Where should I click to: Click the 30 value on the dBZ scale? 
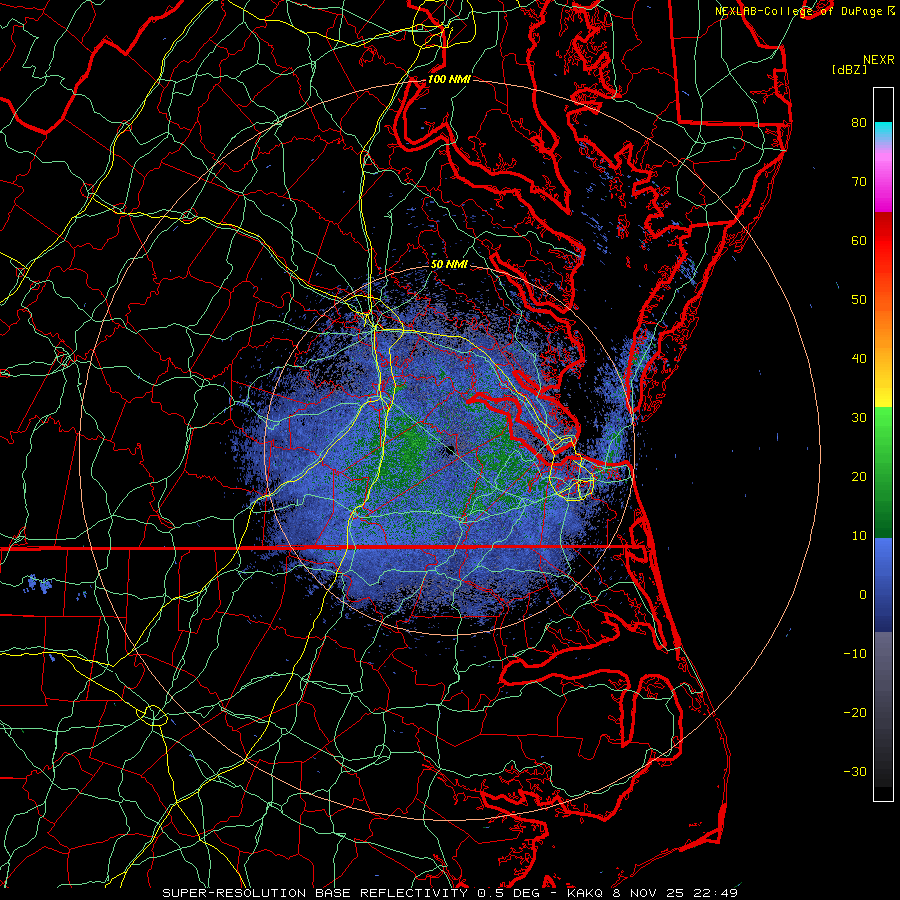point(859,418)
